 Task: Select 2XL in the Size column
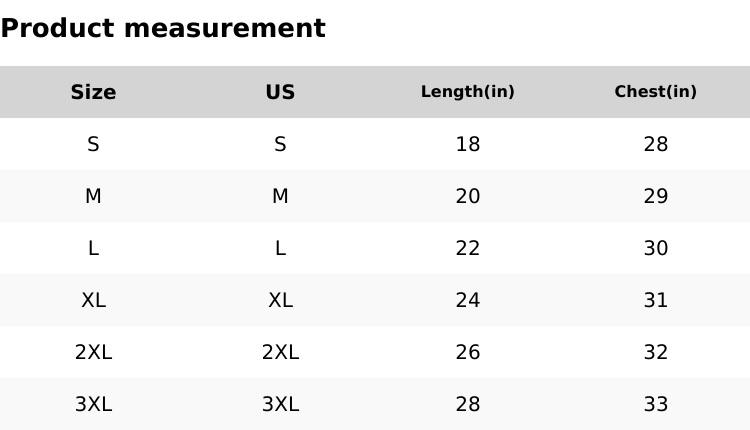(93, 352)
